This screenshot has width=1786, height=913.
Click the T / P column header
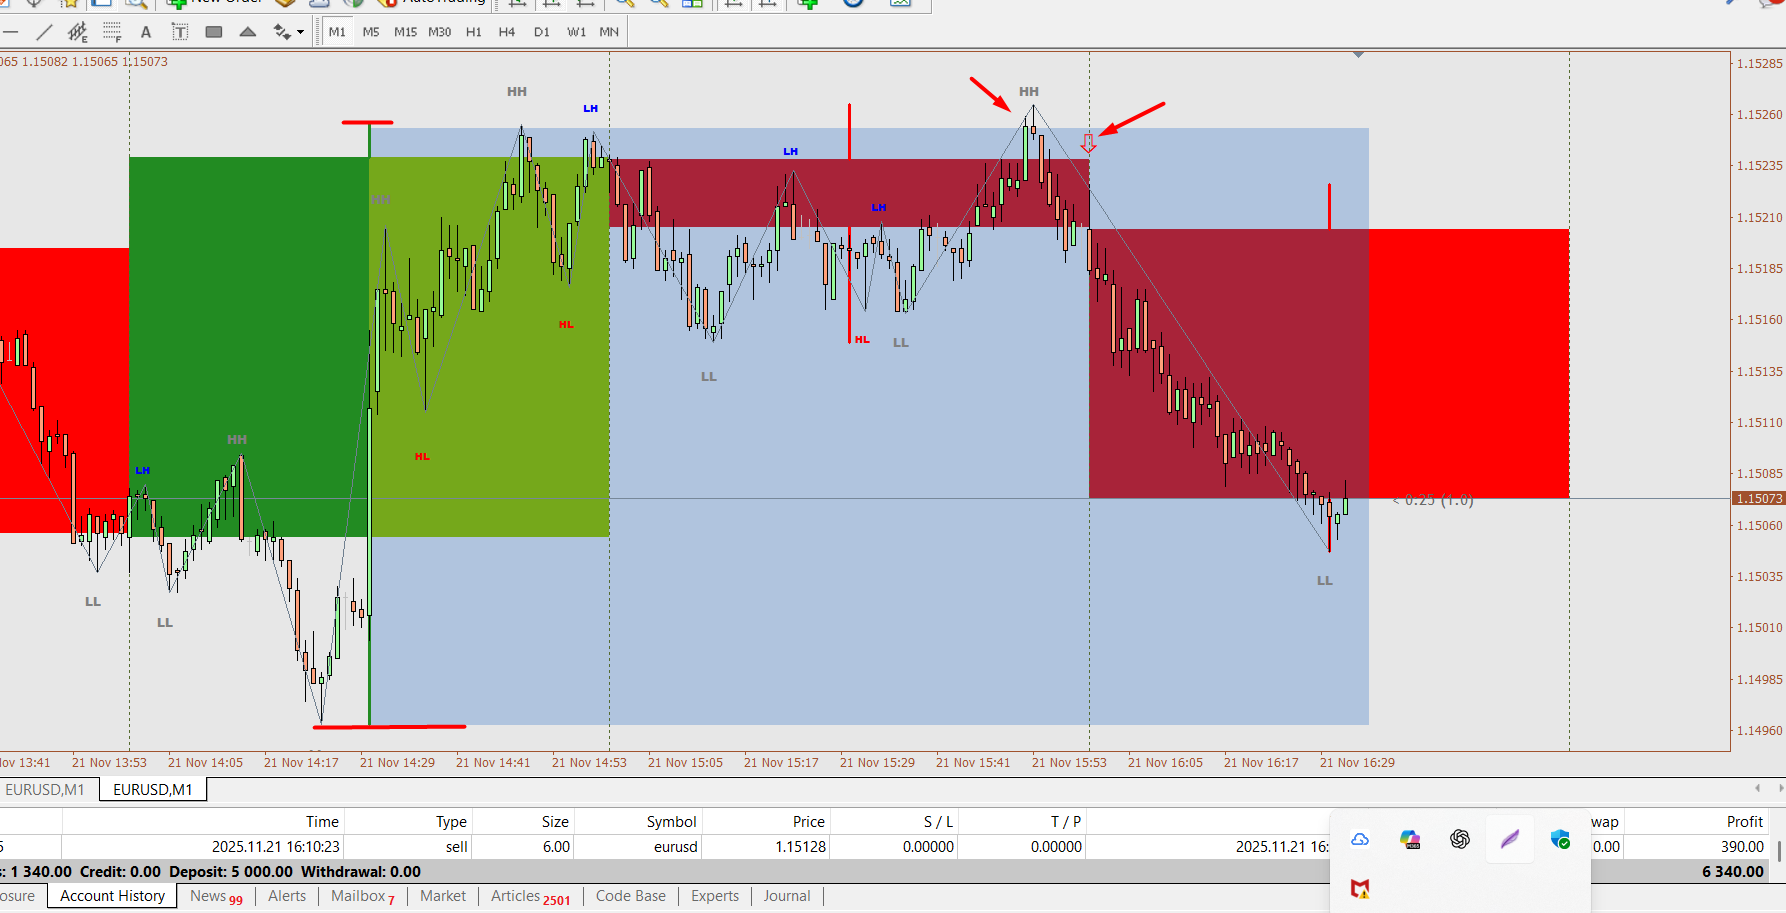pos(1021,821)
